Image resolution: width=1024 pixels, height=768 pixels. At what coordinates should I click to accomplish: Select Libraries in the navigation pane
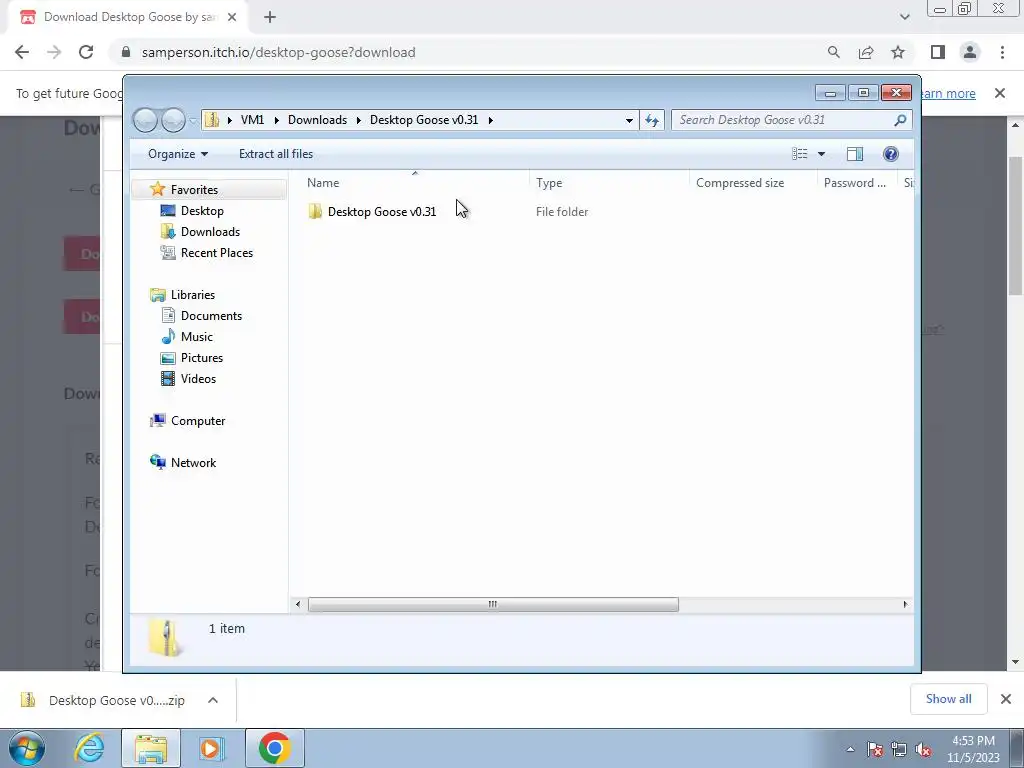pyautogui.click(x=193, y=295)
